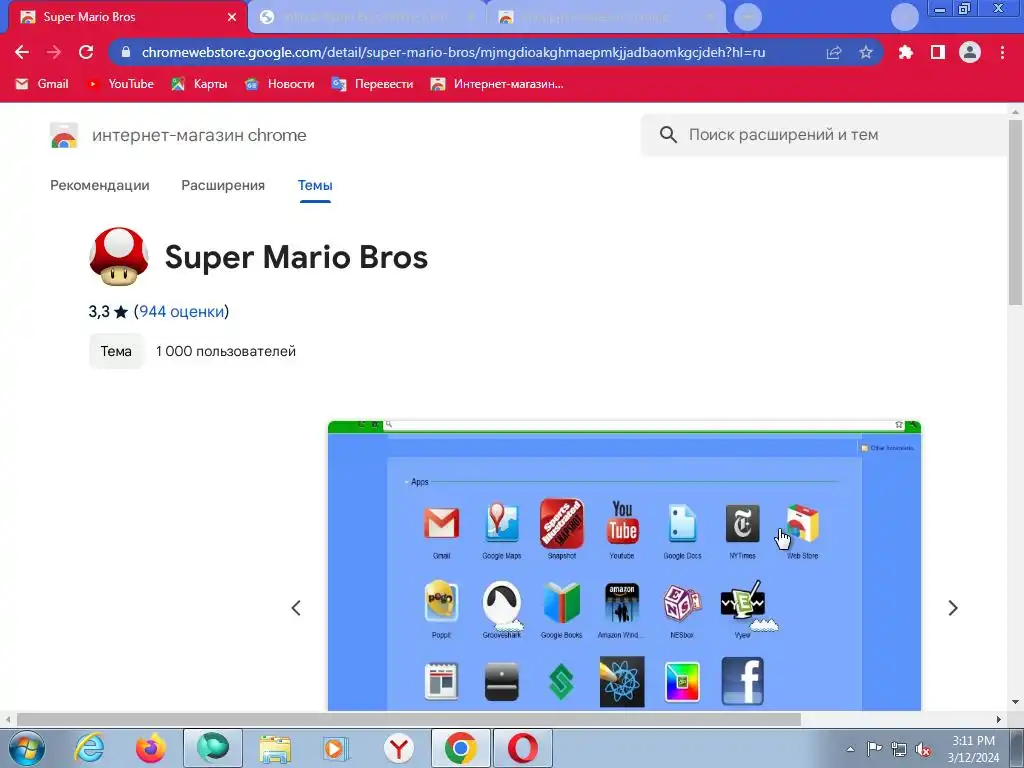This screenshot has width=1024, height=768.
Task: Click the address bar URL
Action: [453, 52]
